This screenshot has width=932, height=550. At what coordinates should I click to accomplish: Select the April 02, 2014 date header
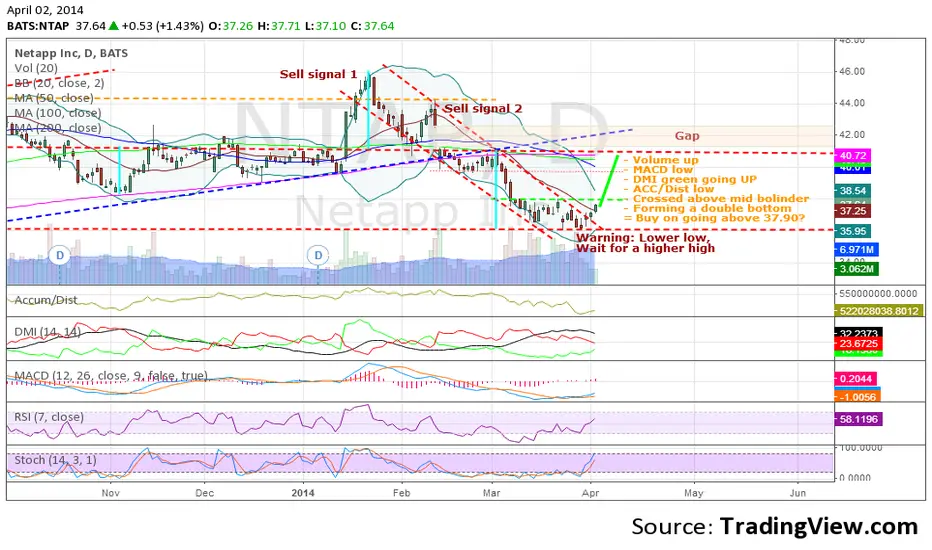[x=45, y=10]
